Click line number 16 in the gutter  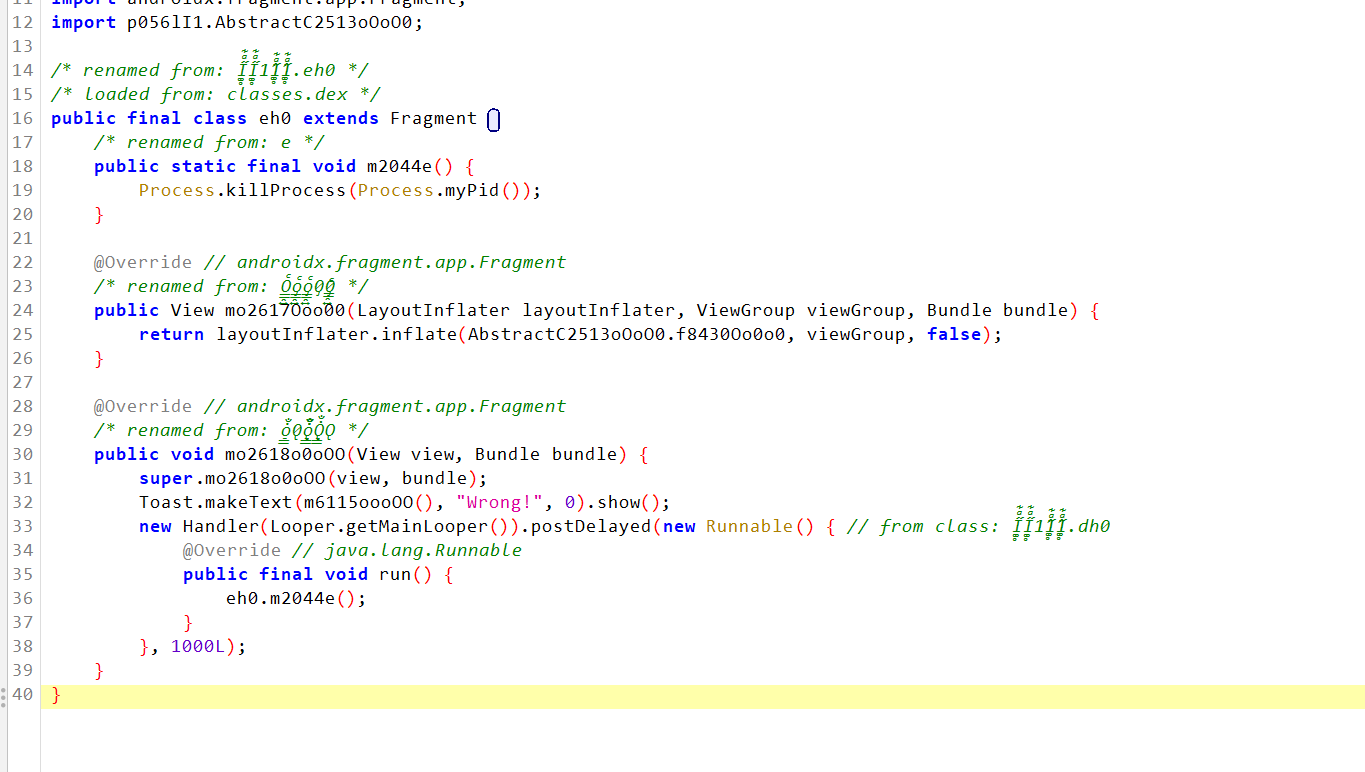click(22, 118)
